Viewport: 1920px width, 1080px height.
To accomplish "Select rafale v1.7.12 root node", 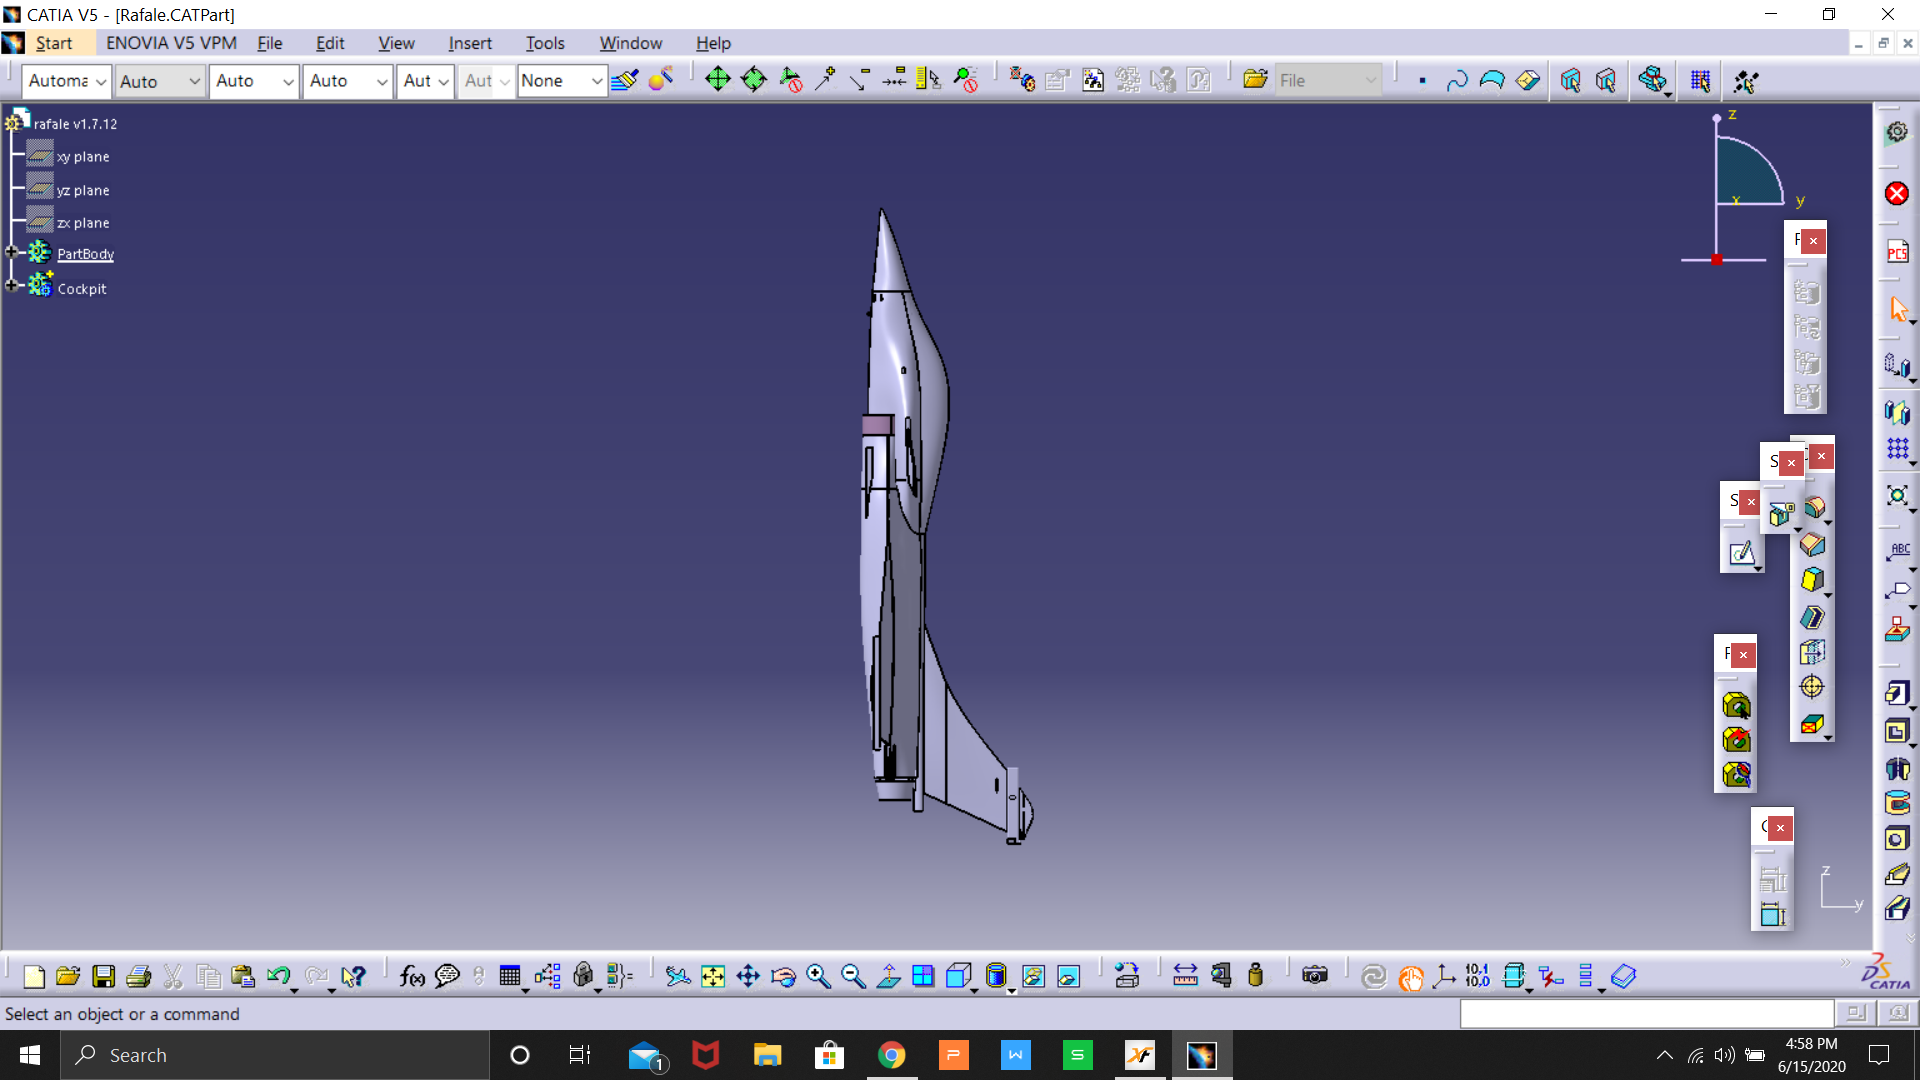I will [x=75, y=124].
